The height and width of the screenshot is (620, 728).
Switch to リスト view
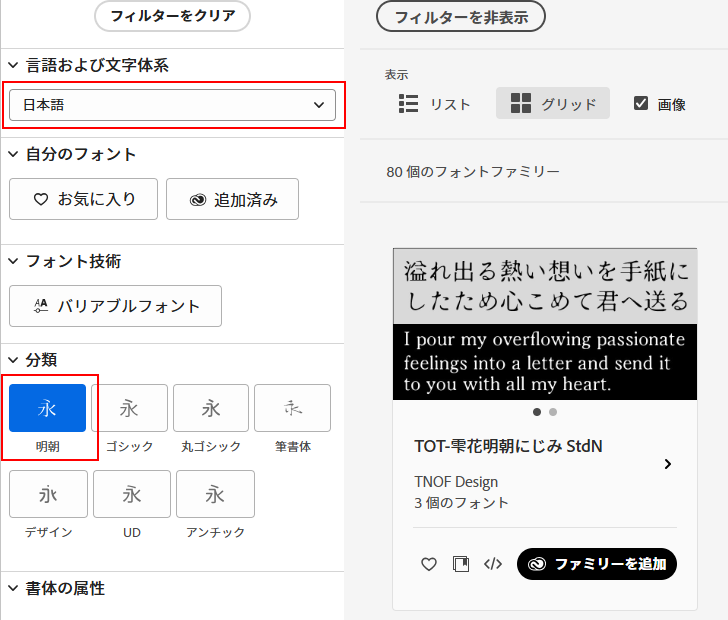point(434,104)
